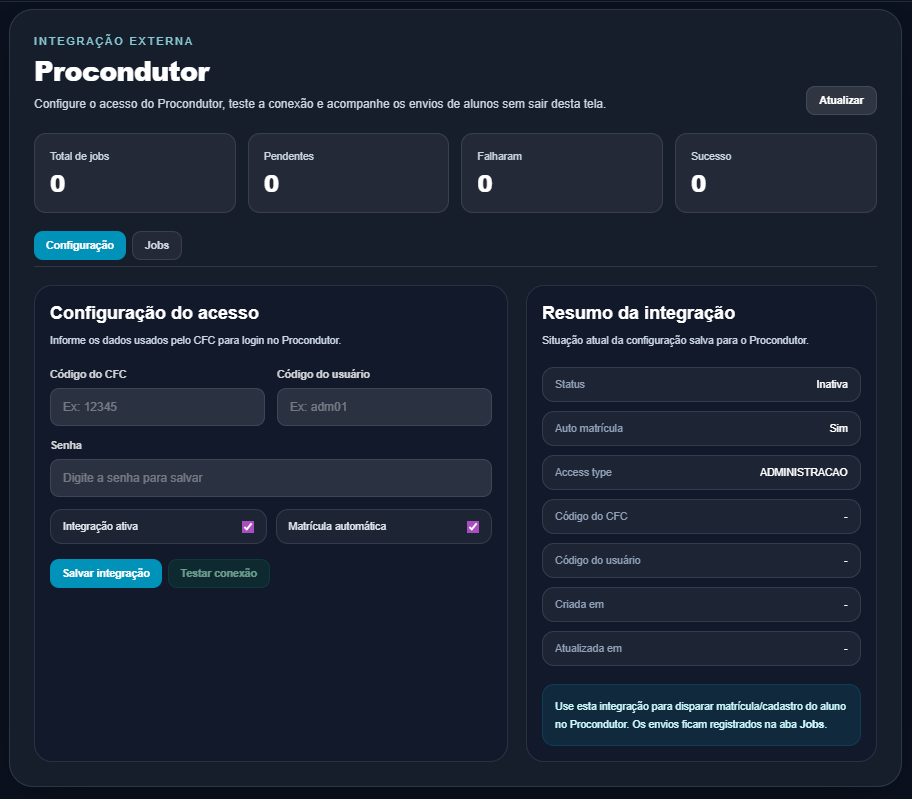912x799 pixels.
Task: Click the 'Configuração do acesso' heading
Action: pyautogui.click(x=154, y=313)
